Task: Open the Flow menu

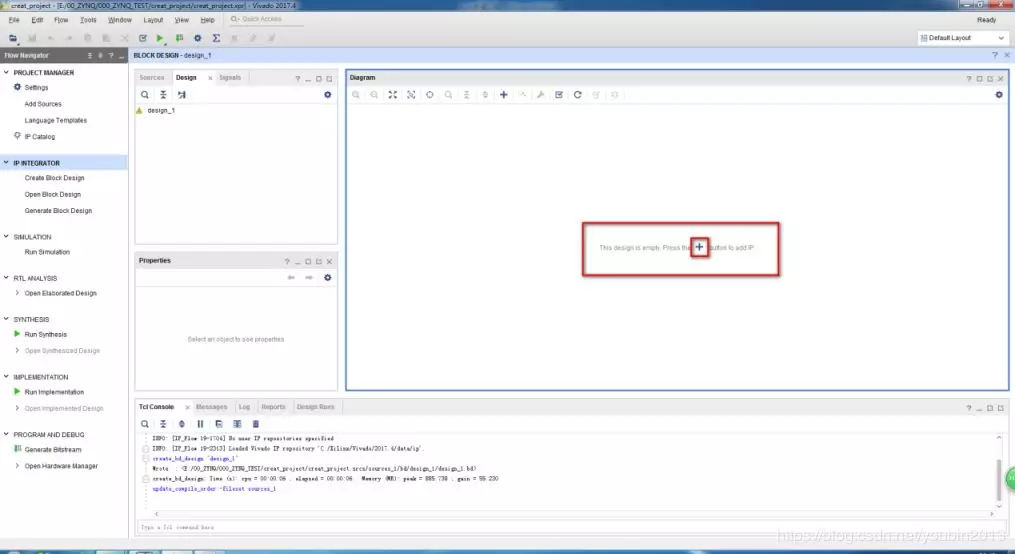Action: click(x=61, y=20)
